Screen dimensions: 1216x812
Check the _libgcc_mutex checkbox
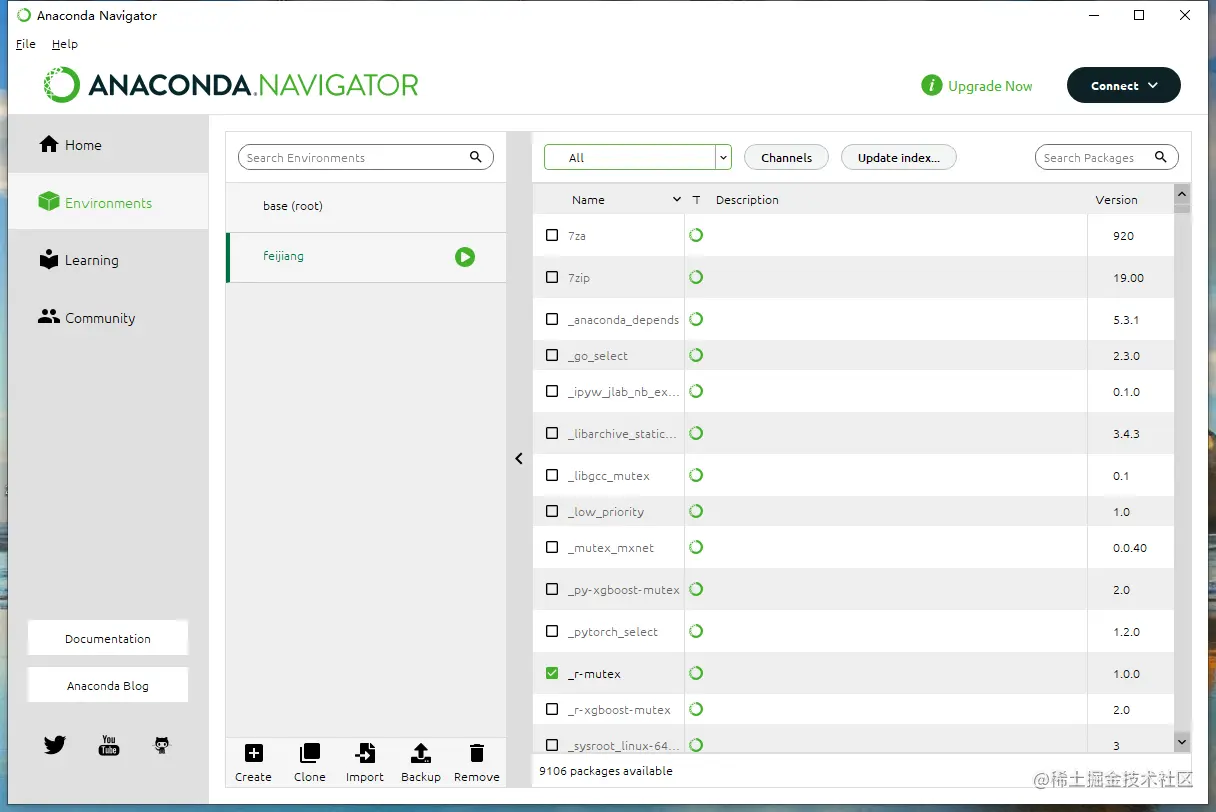coord(552,475)
